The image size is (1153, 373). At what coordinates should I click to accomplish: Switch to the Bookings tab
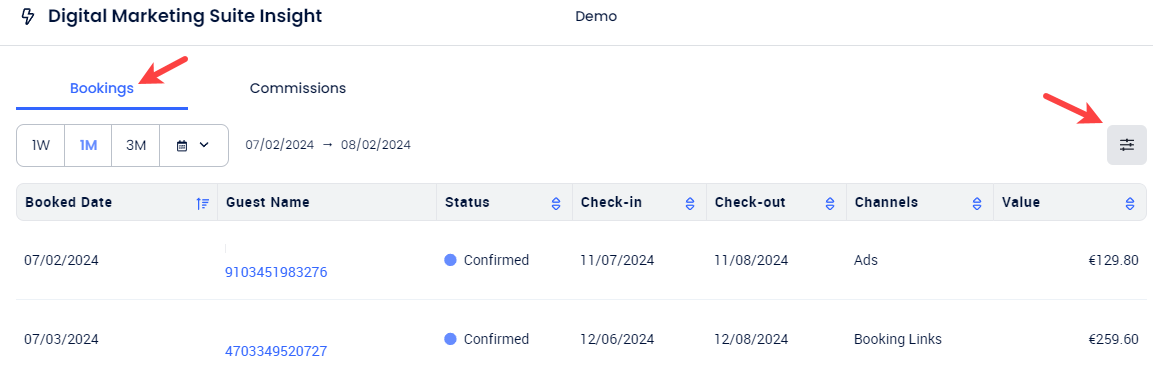click(101, 88)
